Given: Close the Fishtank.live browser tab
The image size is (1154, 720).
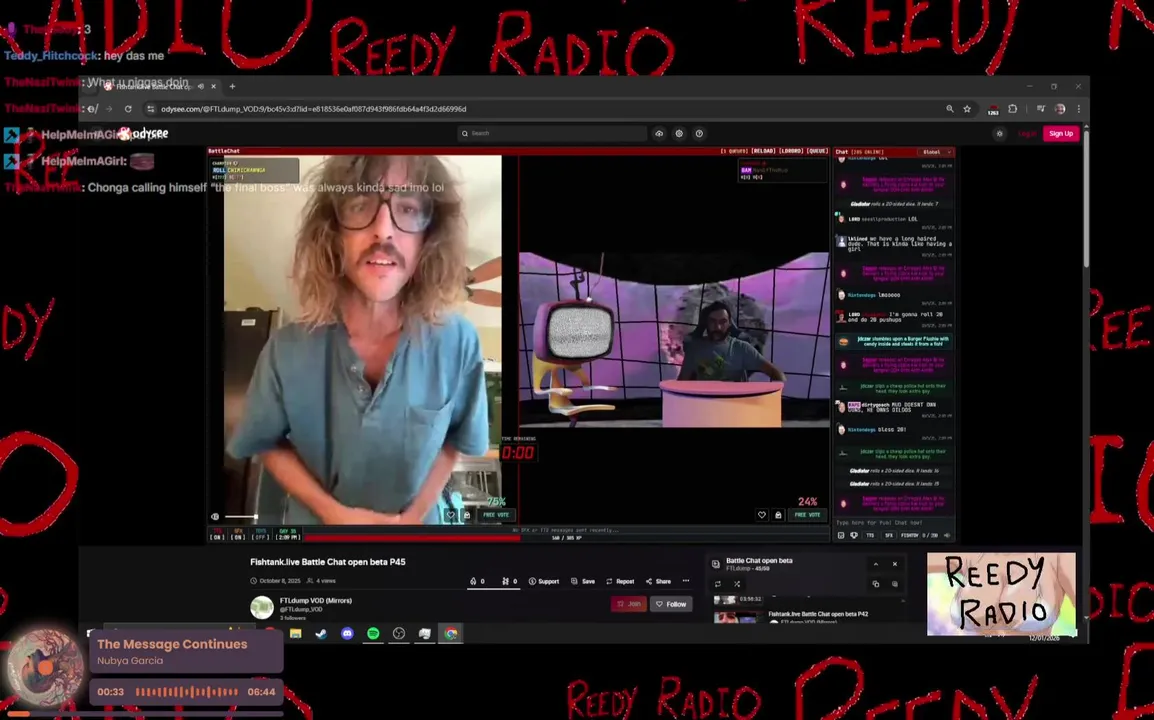Looking at the screenshot, I should [x=213, y=86].
